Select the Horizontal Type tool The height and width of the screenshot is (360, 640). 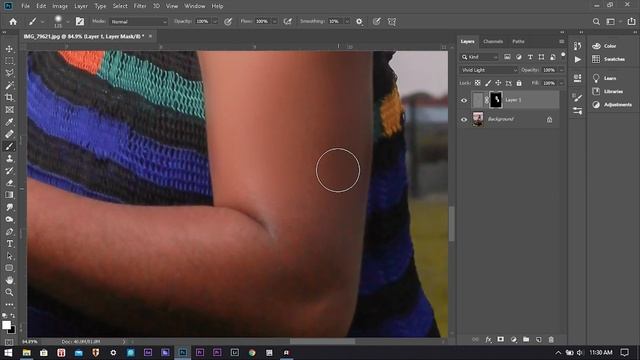[9, 244]
